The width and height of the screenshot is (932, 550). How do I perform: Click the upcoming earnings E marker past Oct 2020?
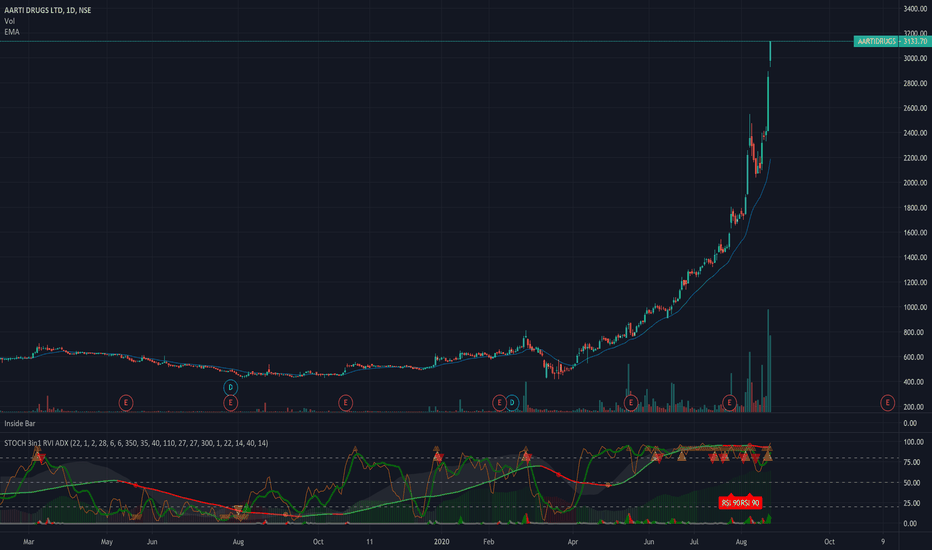tap(887, 403)
